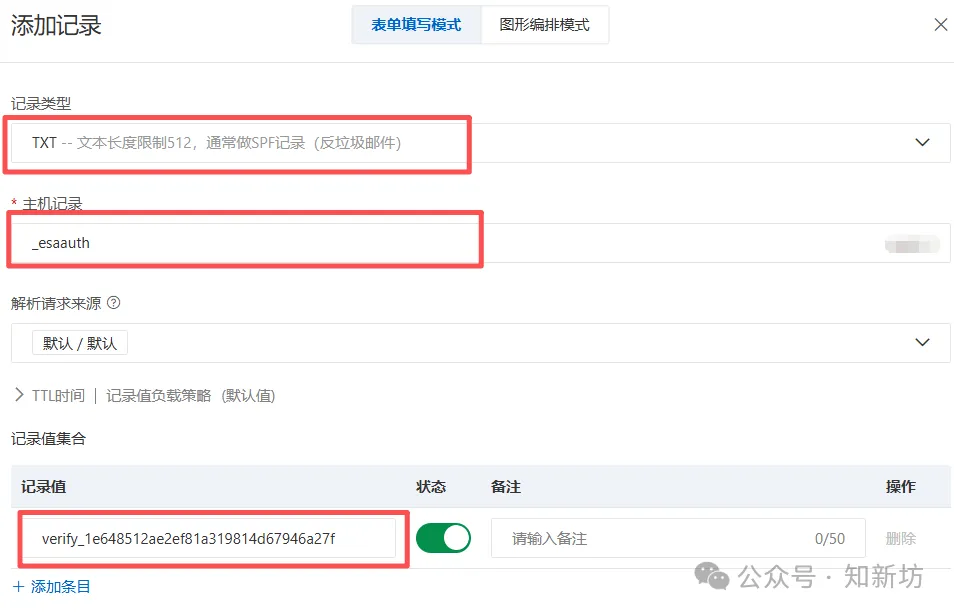Switch to the 表单填写模式 tab
954x615 pixels.
[x=416, y=25]
